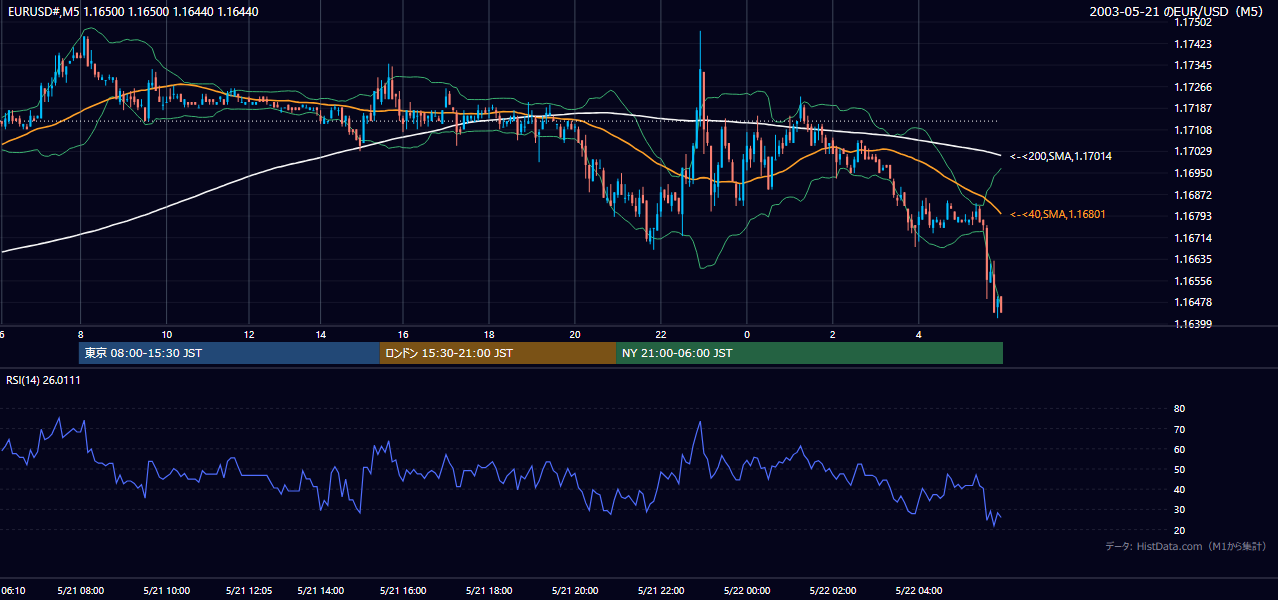This screenshot has height=600, width=1278.
Task: Click the 5/21 18:00 time axis label
Action: (x=489, y=591)
